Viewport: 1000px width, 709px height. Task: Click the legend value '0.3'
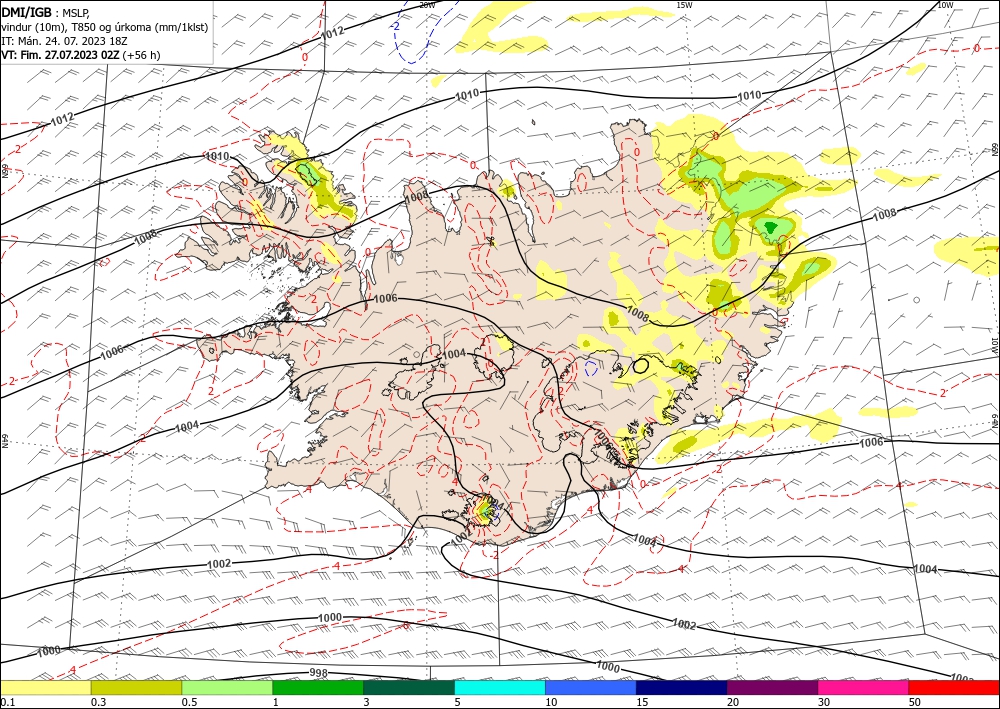pos(98,702)
